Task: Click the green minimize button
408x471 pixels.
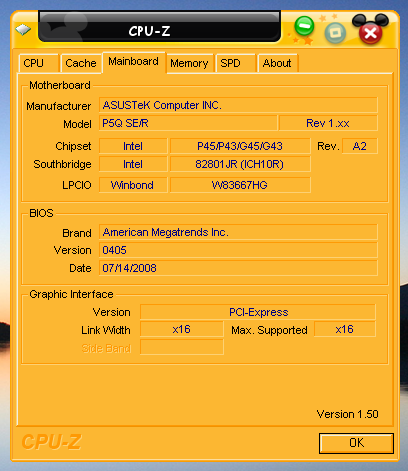Action: click(x=304, y=26)
